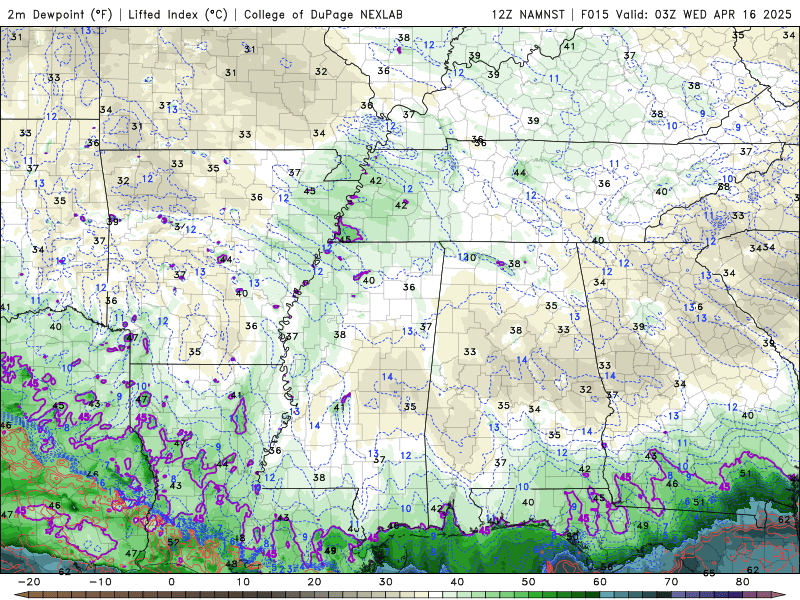Click the '80' color scale label
This screenshot has height=600, width=800.
tap(743, 582)
